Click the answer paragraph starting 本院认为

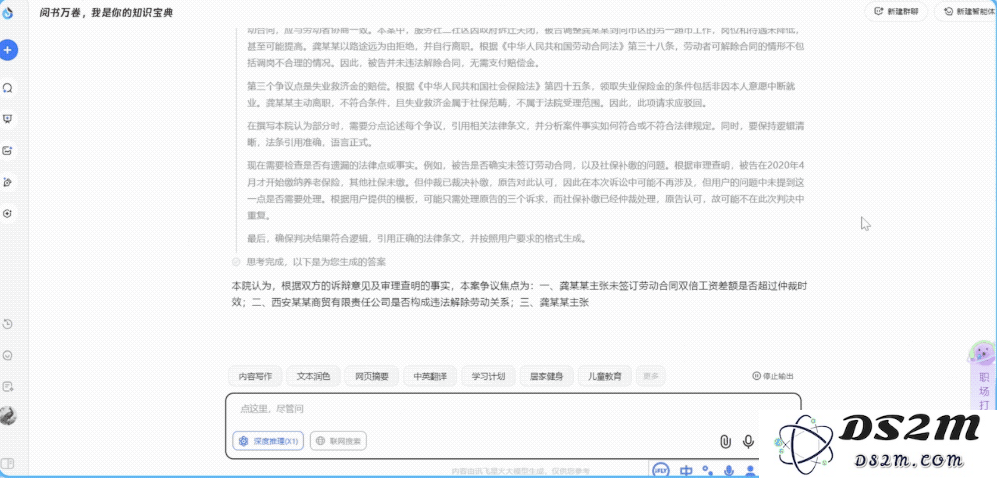point(519,294)
